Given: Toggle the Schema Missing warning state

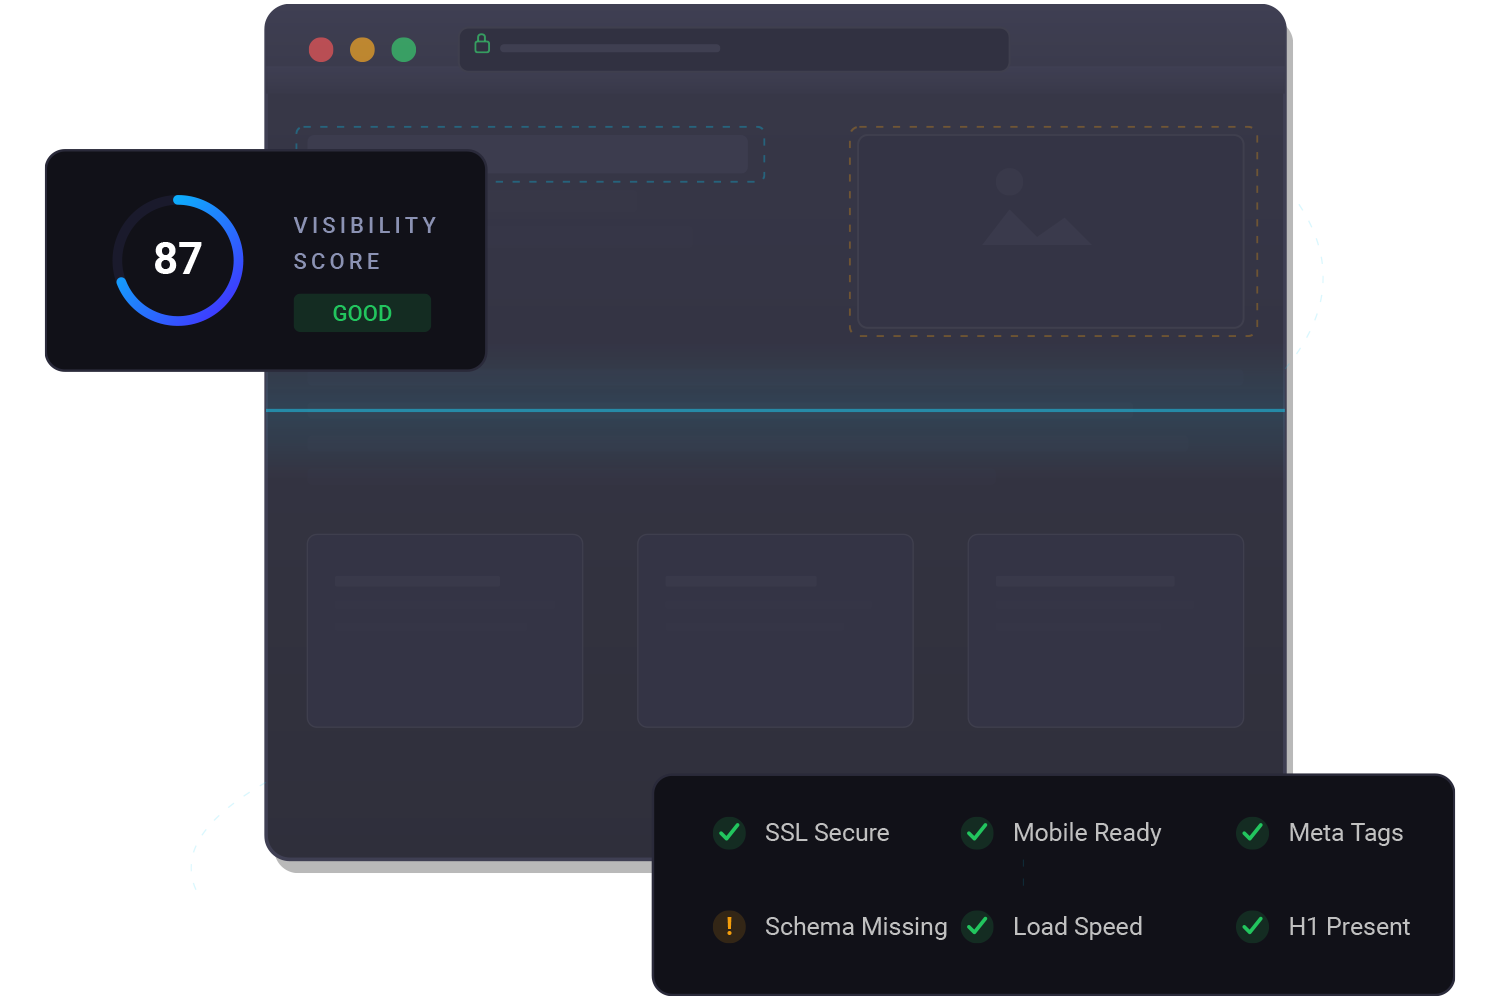Looking at the screenshot, I should [x=729, y=927].
